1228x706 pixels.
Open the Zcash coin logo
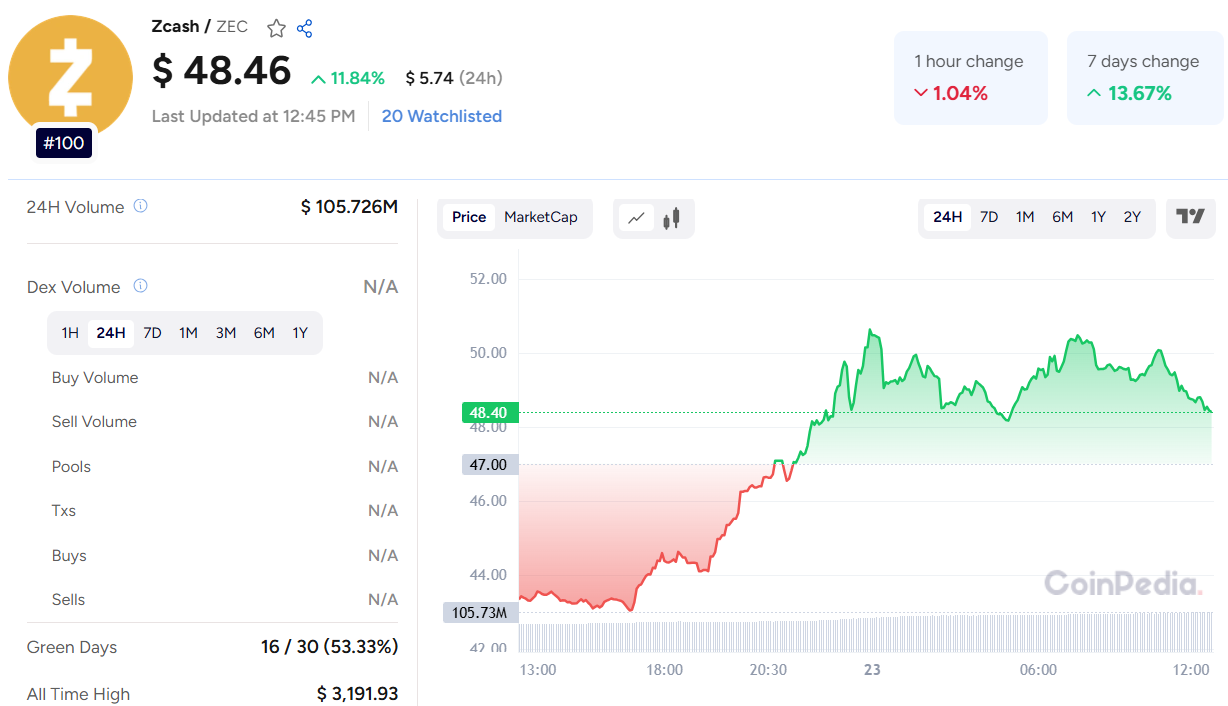click(70, 77)
